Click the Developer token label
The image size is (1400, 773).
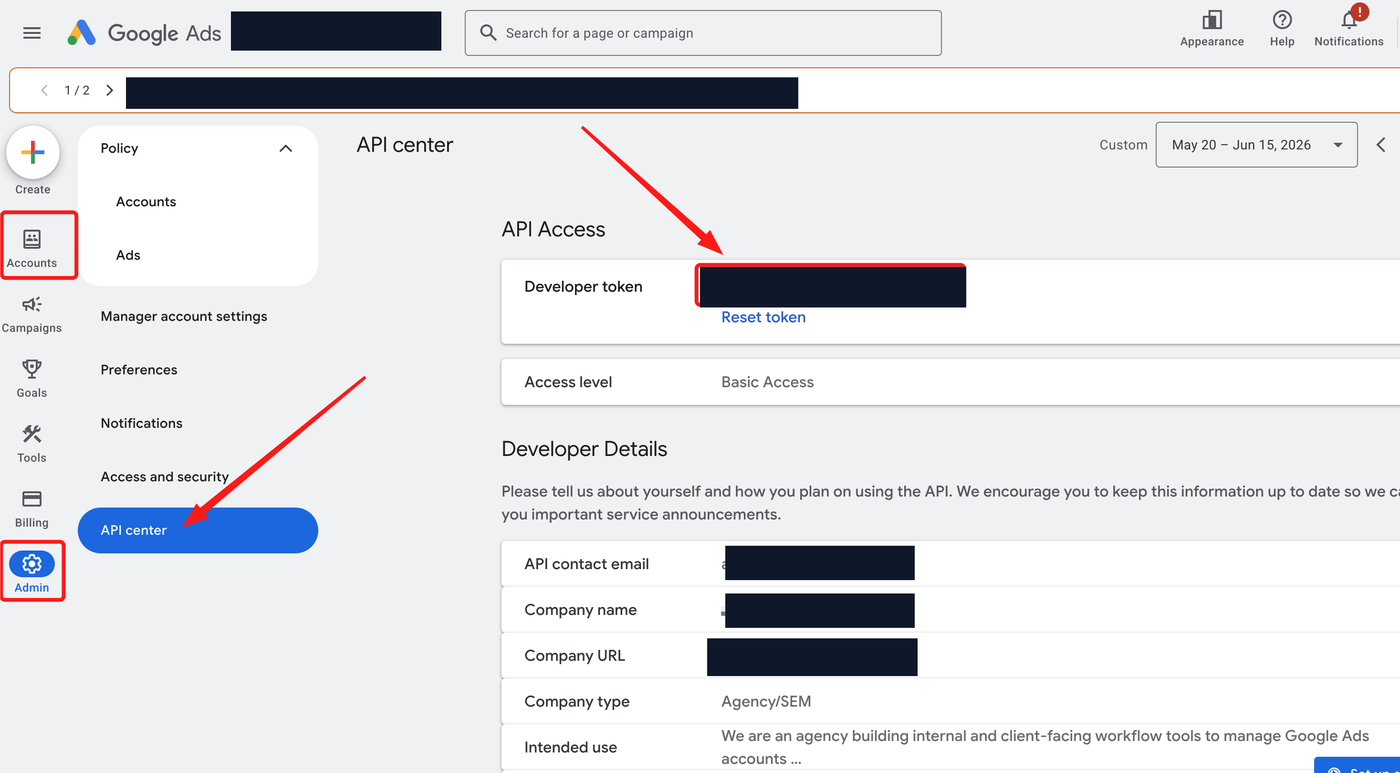[x=584, y=286]
